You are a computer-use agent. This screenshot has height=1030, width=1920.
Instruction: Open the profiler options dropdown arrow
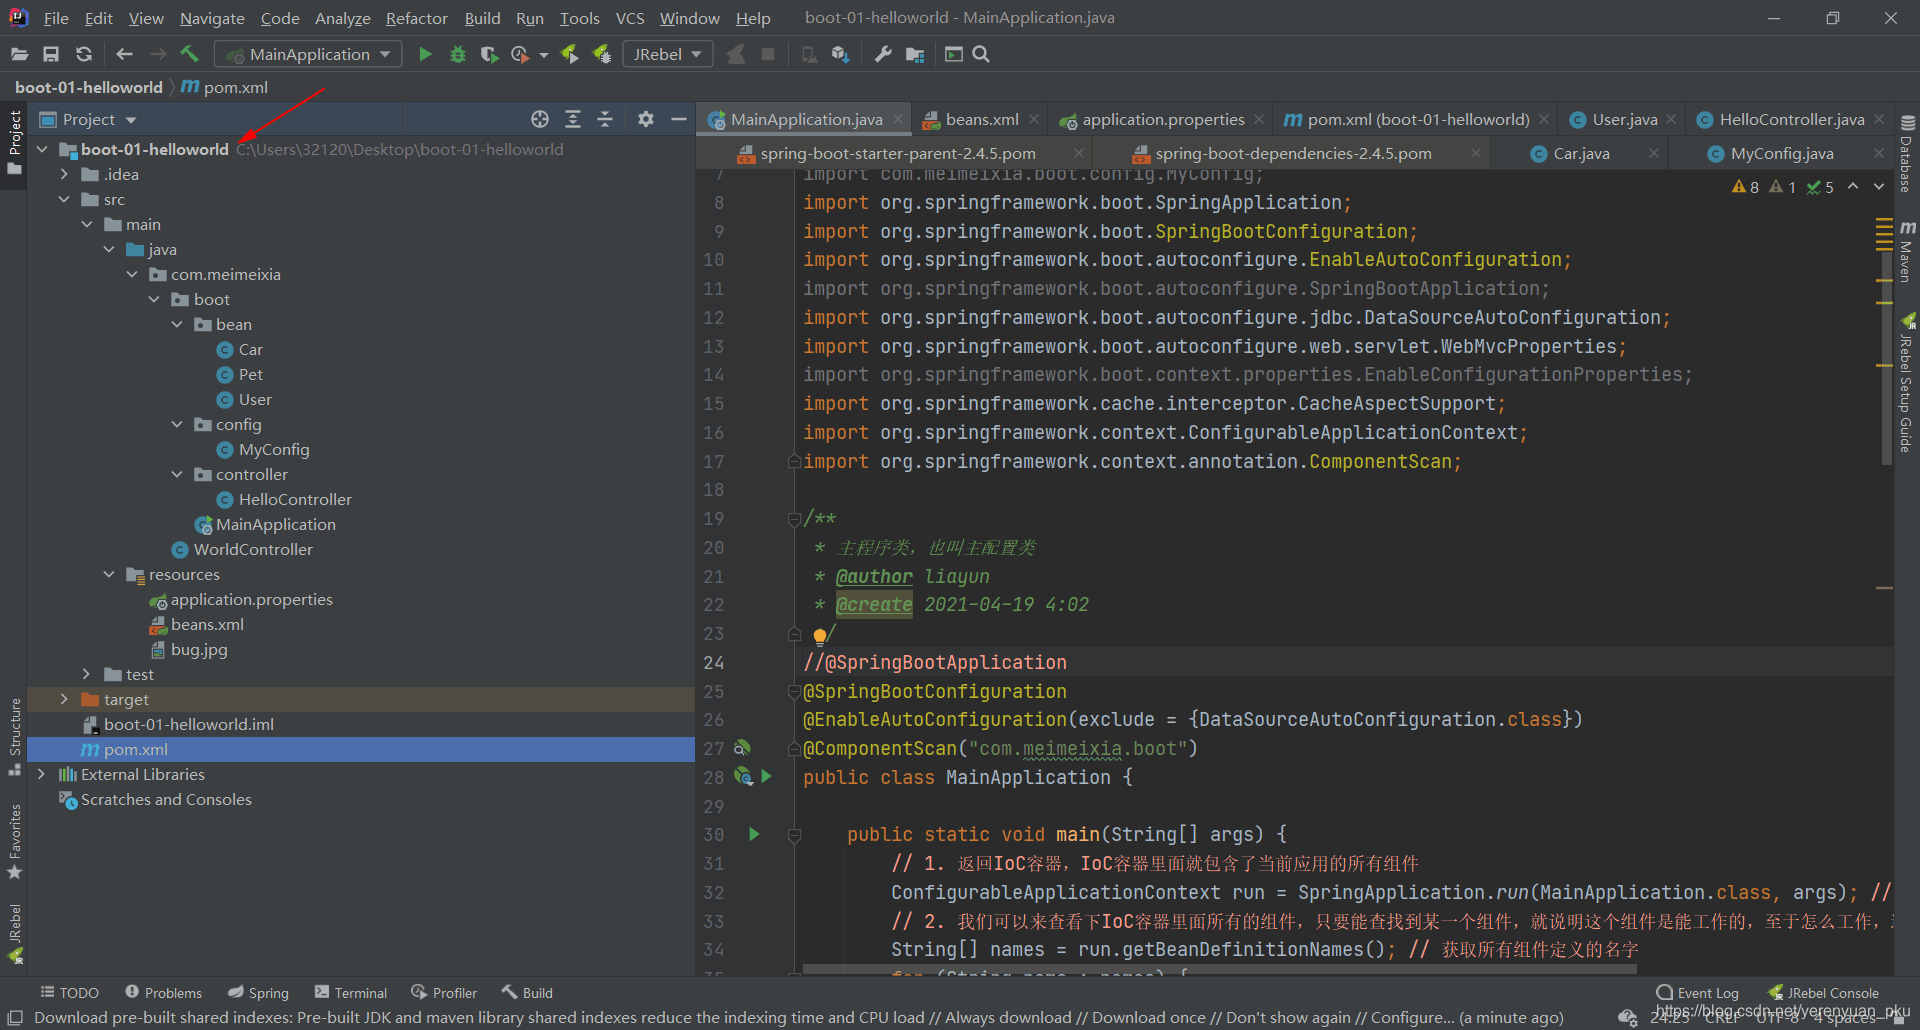pos(544,55)
